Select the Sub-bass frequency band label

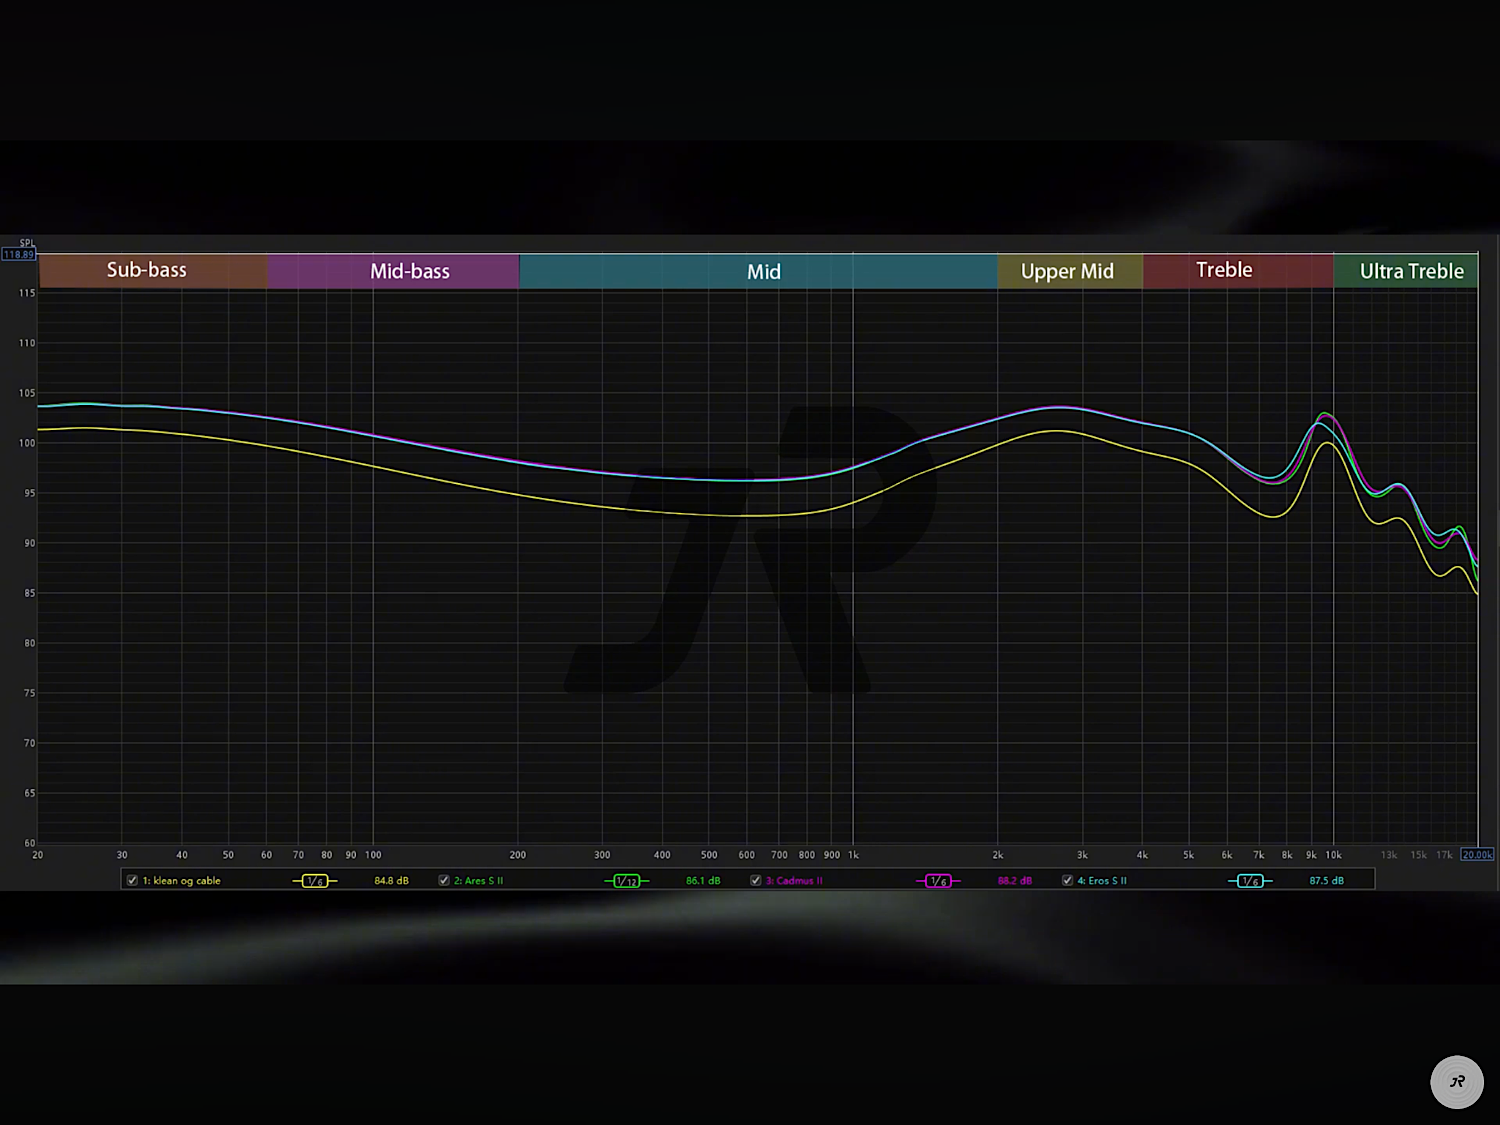point(147,270)
